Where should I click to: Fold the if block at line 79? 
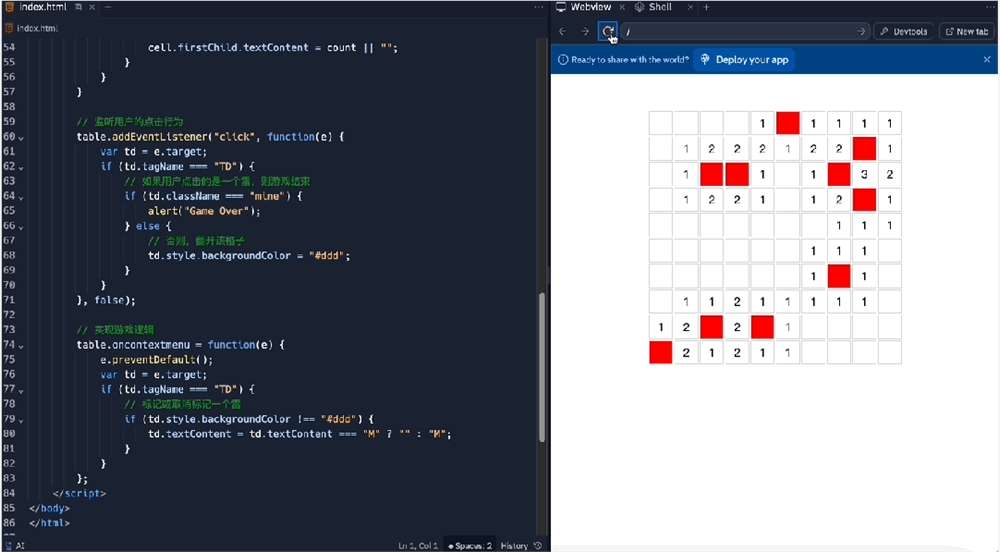tap(21, 420)
